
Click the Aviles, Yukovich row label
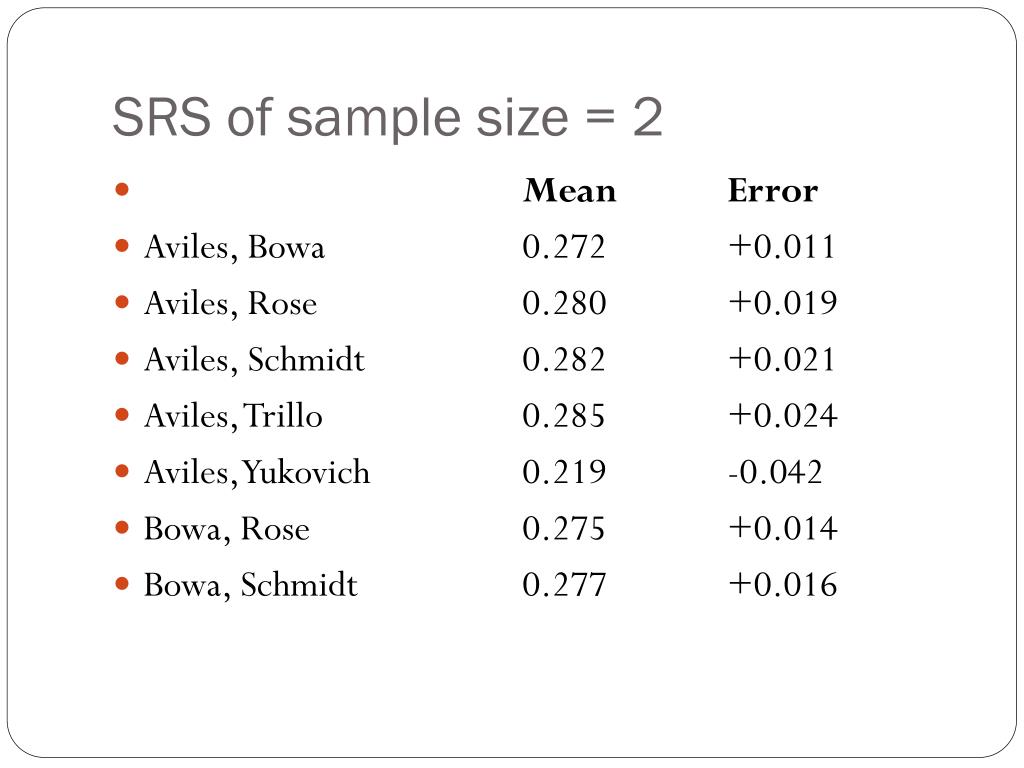tap(257, 472)
